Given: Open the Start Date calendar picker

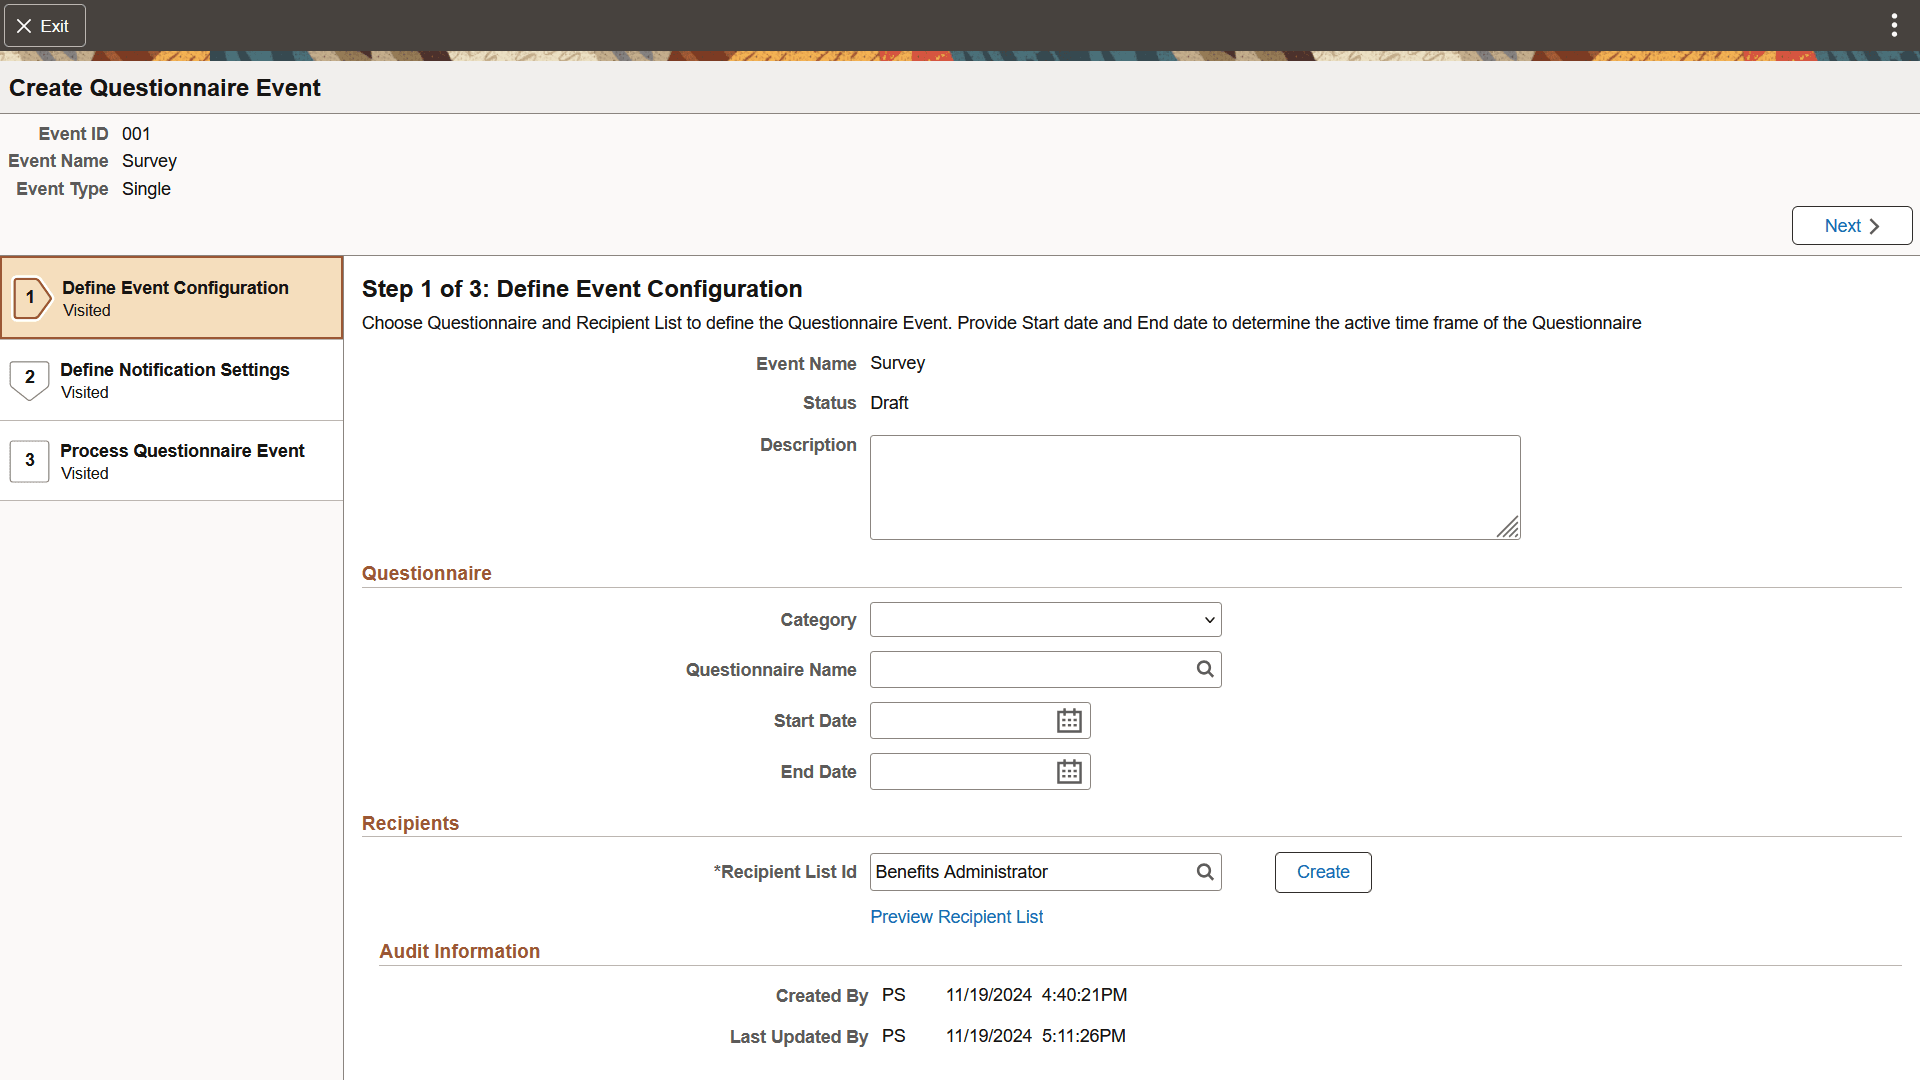Looking at the screenshot, I should pyautogui.click(x=1069, y=720).
